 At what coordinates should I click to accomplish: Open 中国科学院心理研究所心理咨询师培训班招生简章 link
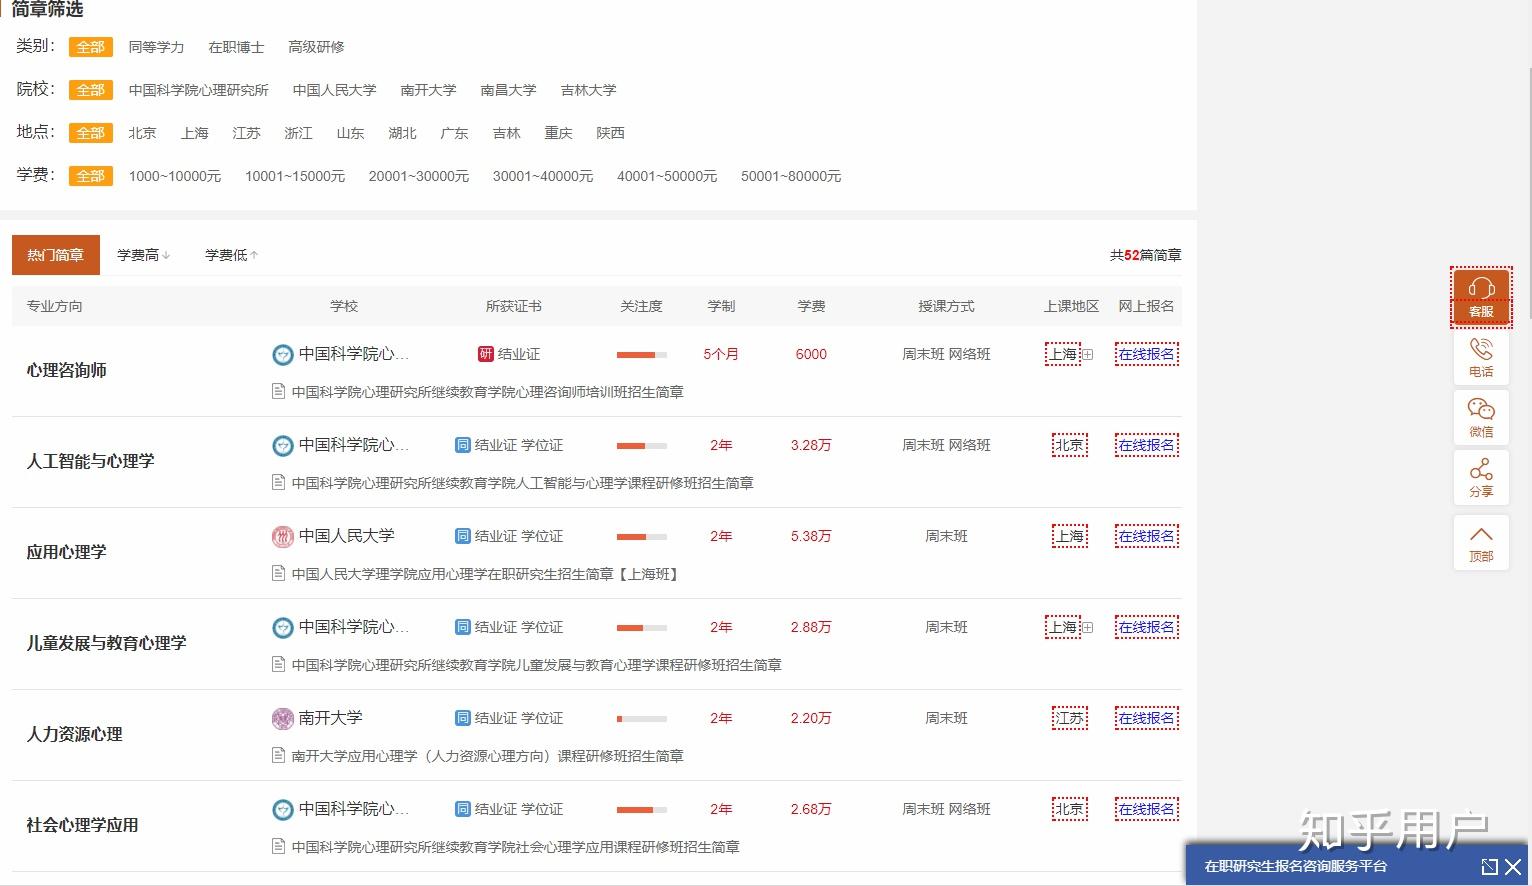(x=487, y=391)
